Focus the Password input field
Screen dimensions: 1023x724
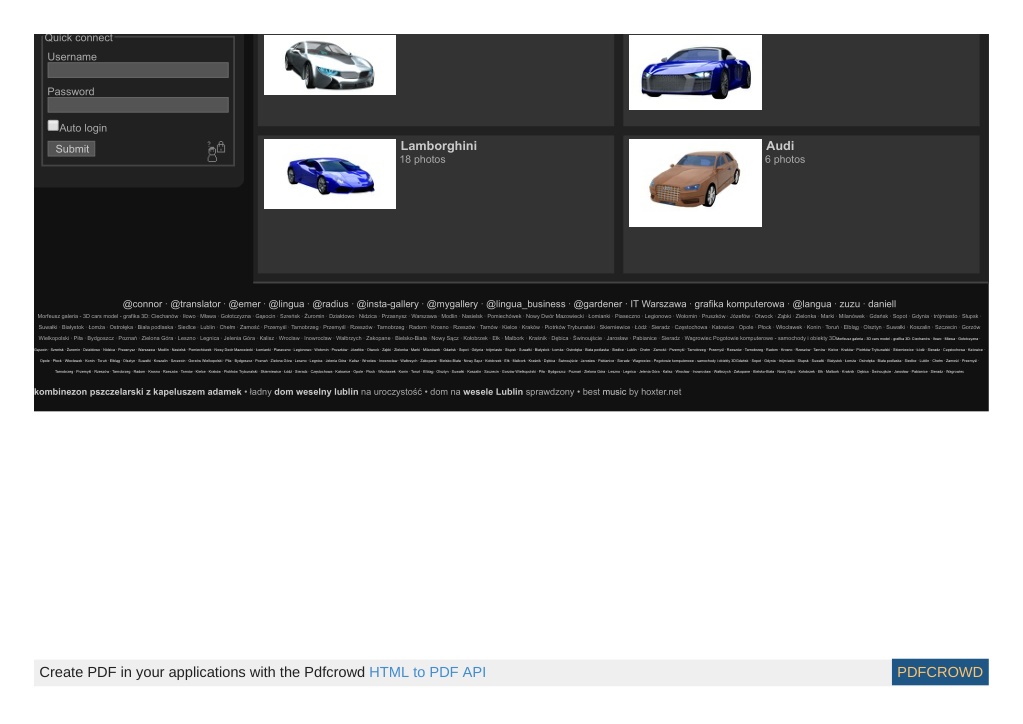(138, 104)
